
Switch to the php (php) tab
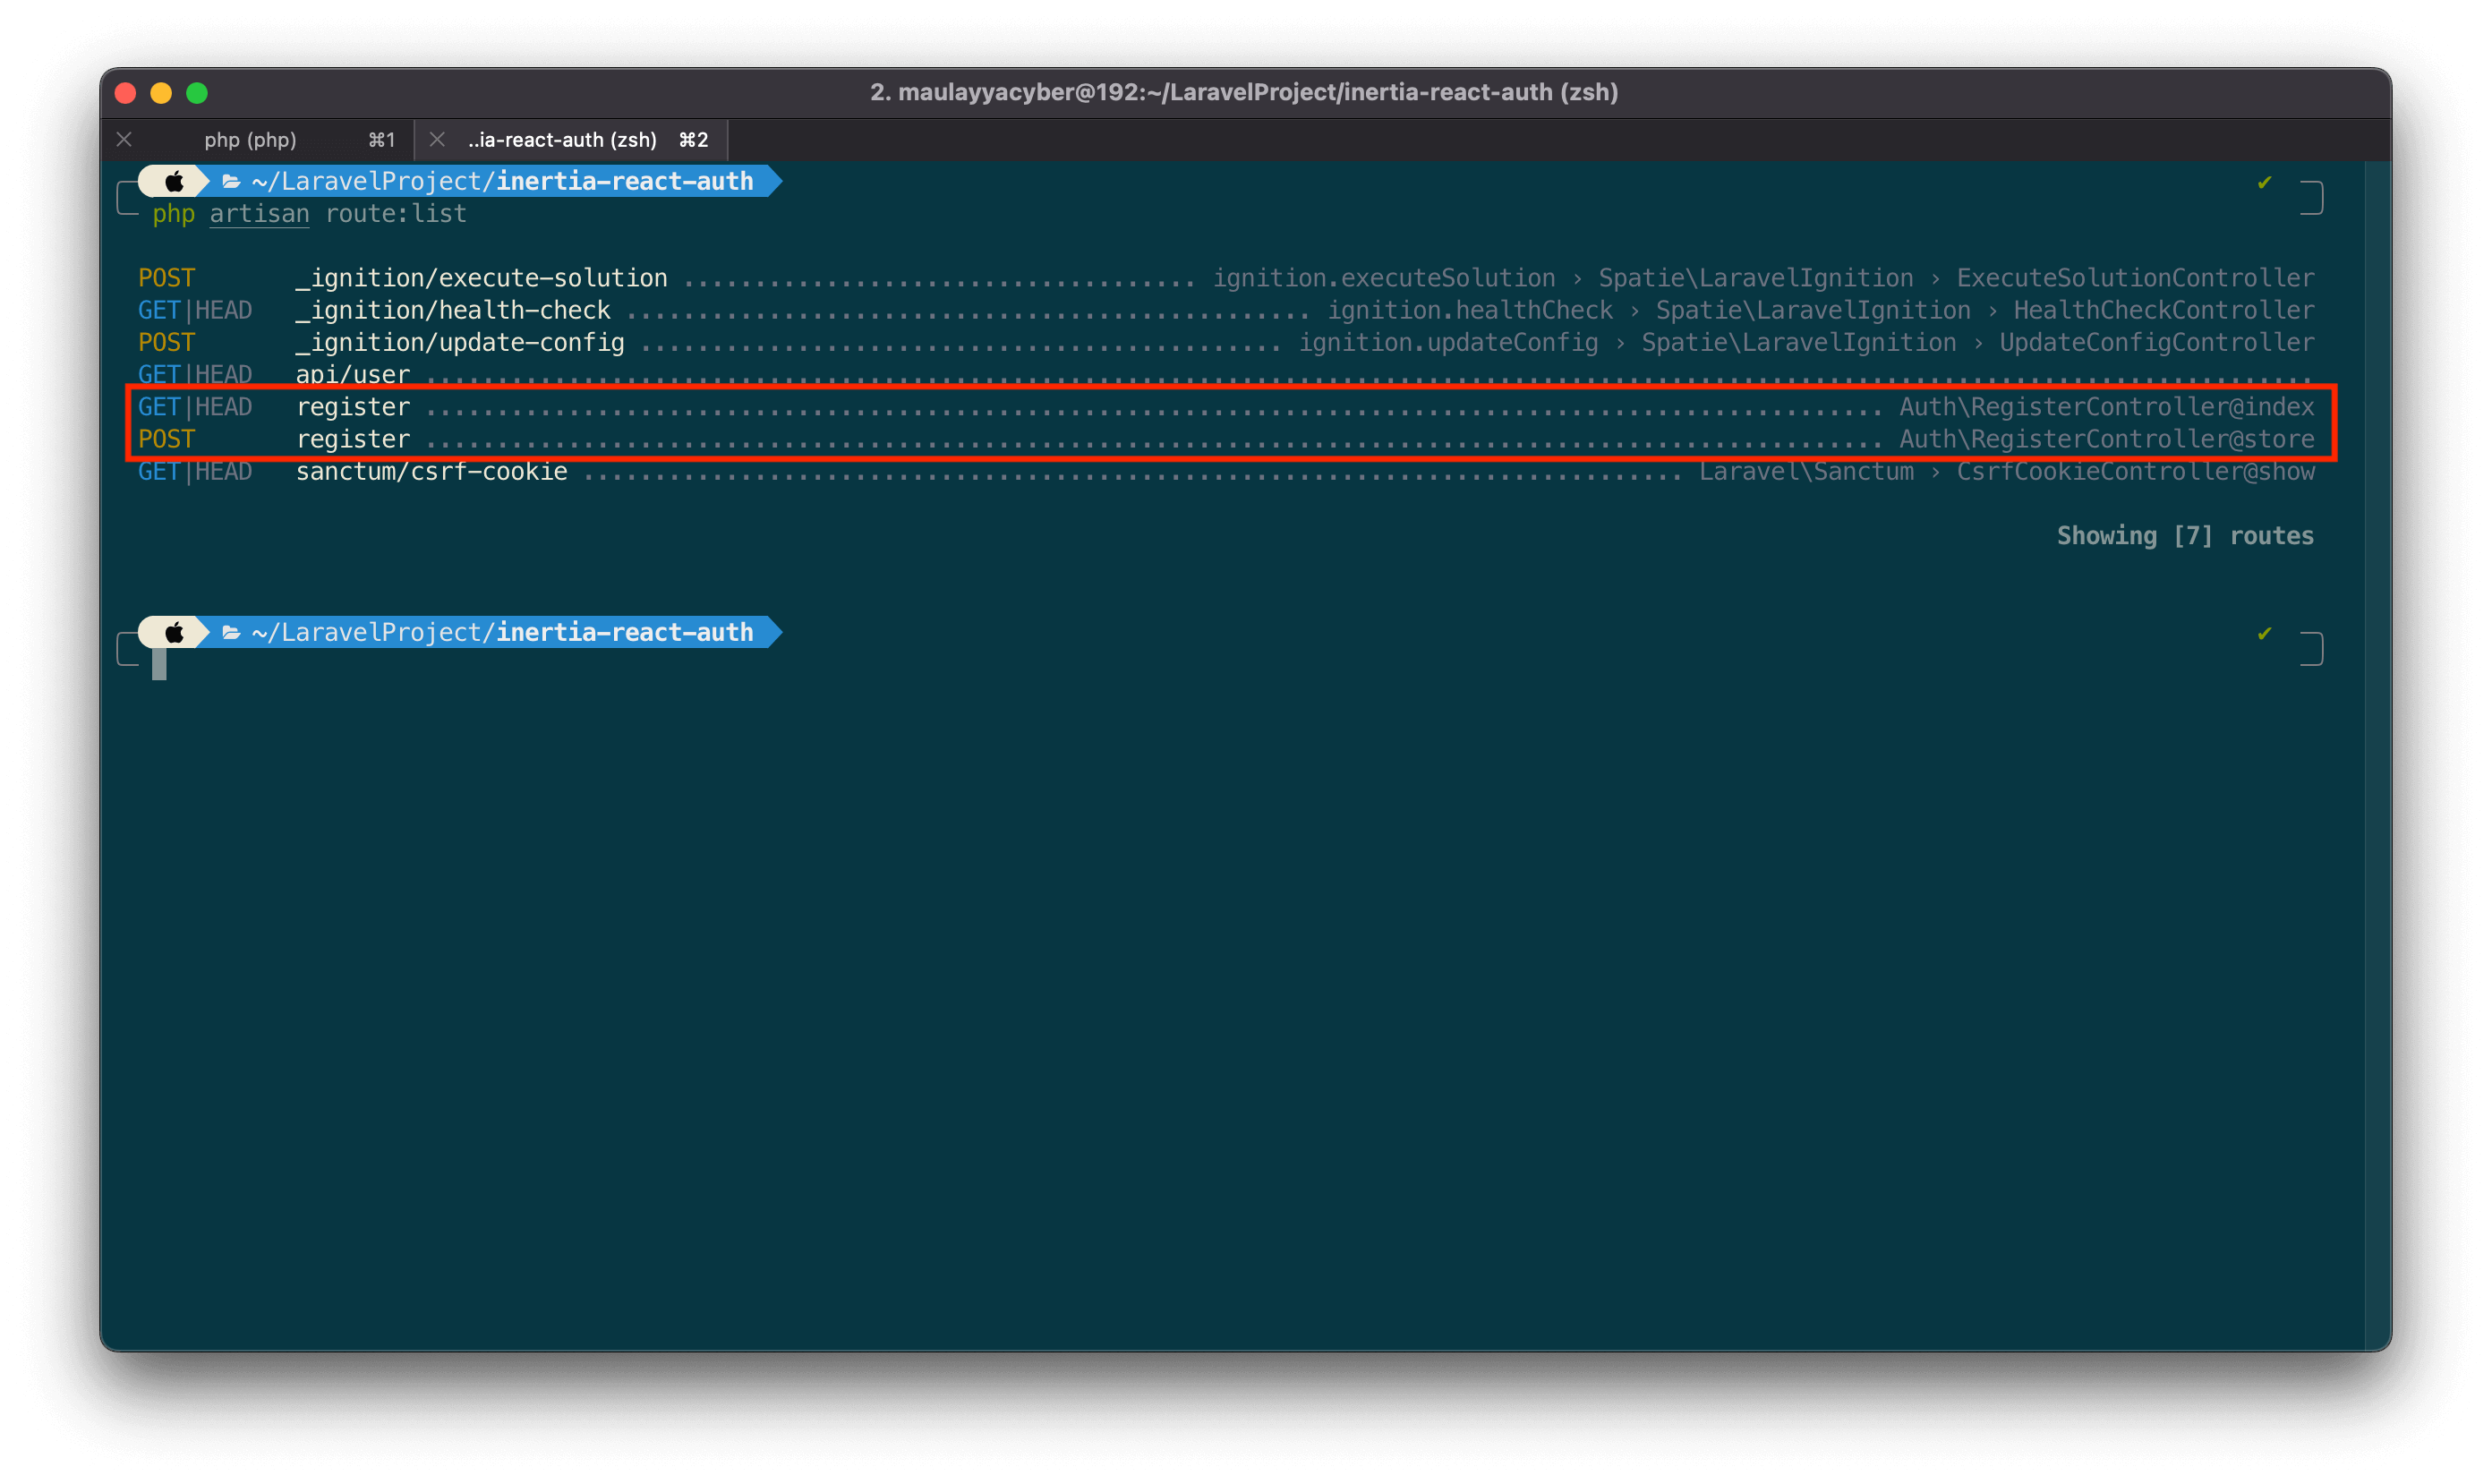click(x=250, y=140)
